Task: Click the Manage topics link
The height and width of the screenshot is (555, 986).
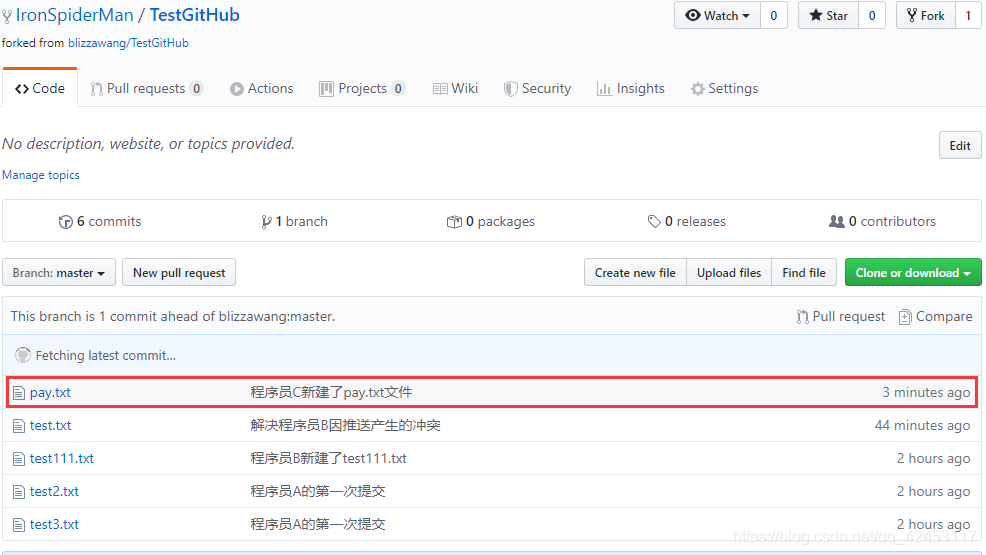Action: click(x=41, y=175)
